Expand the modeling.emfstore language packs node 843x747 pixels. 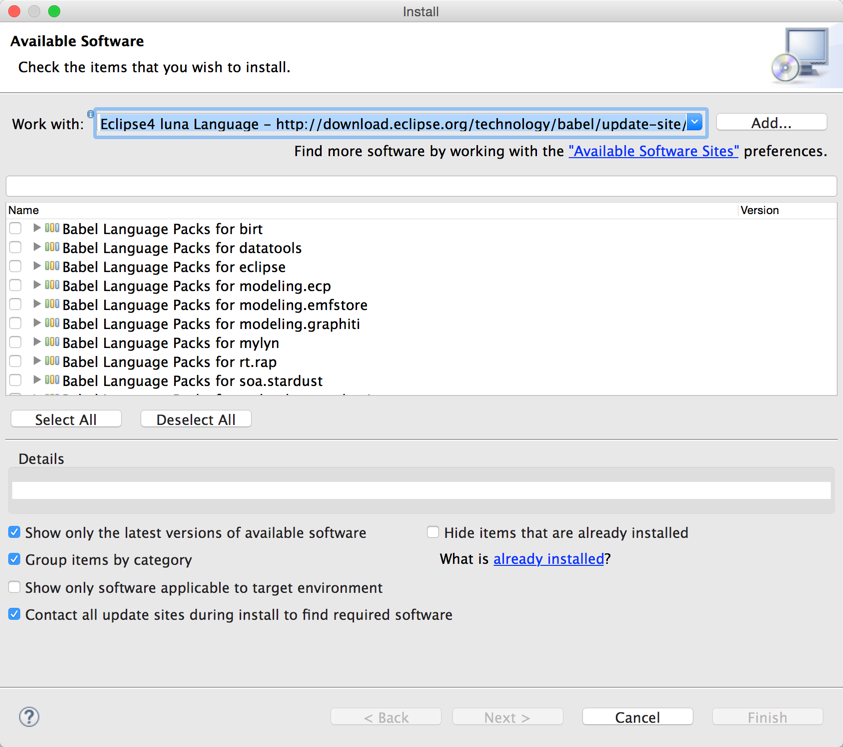coord(37,304)
